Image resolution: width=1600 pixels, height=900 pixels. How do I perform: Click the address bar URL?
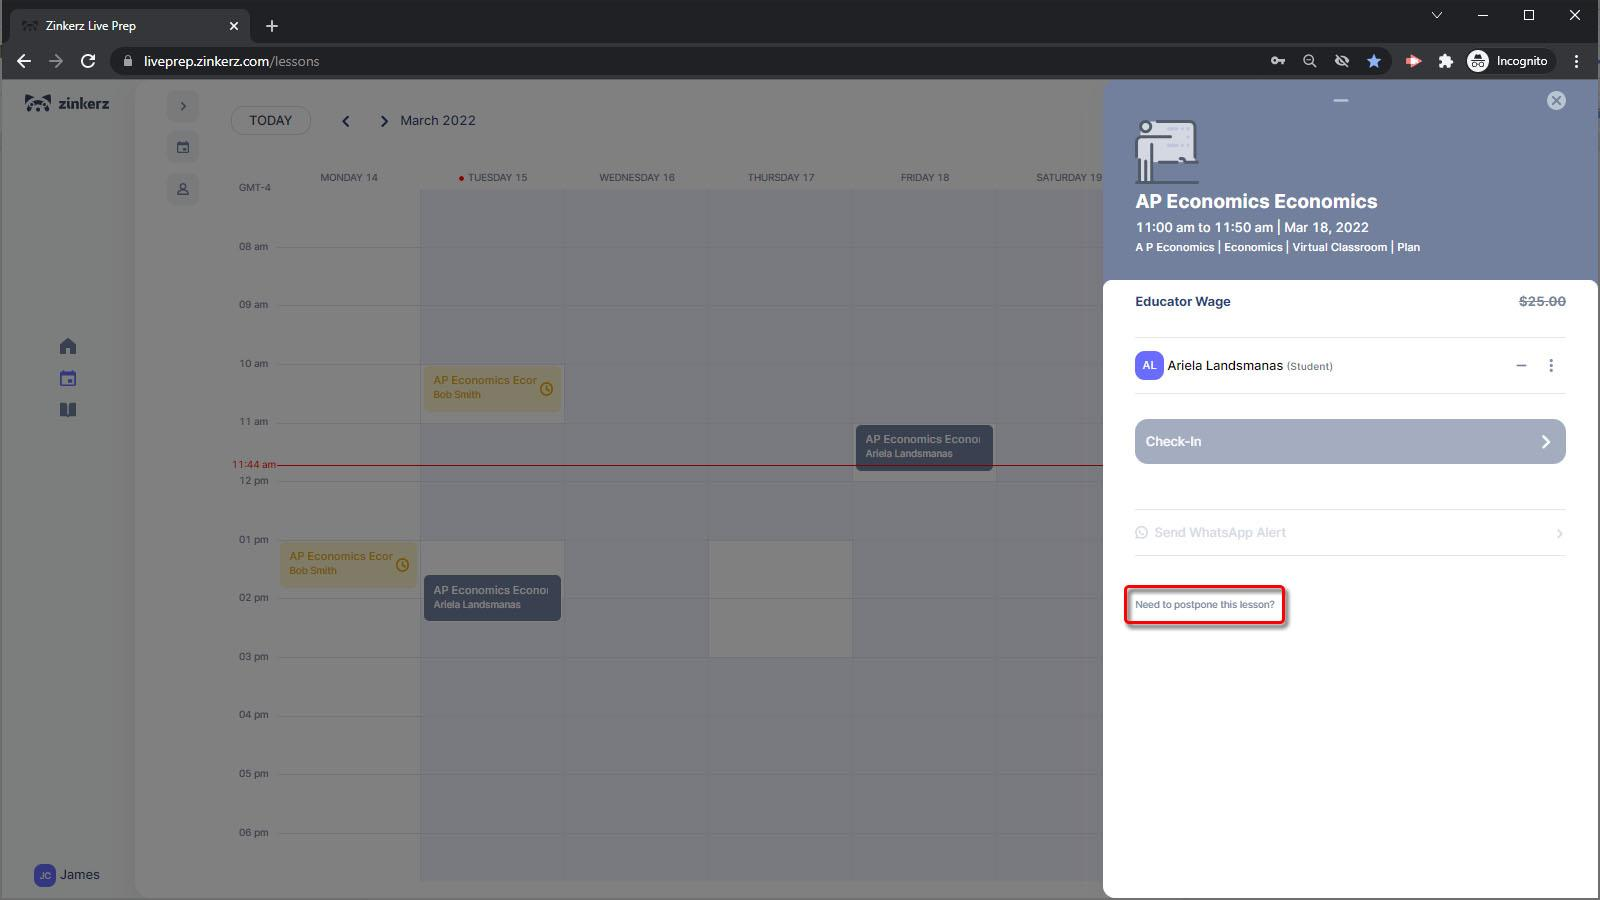231,61
